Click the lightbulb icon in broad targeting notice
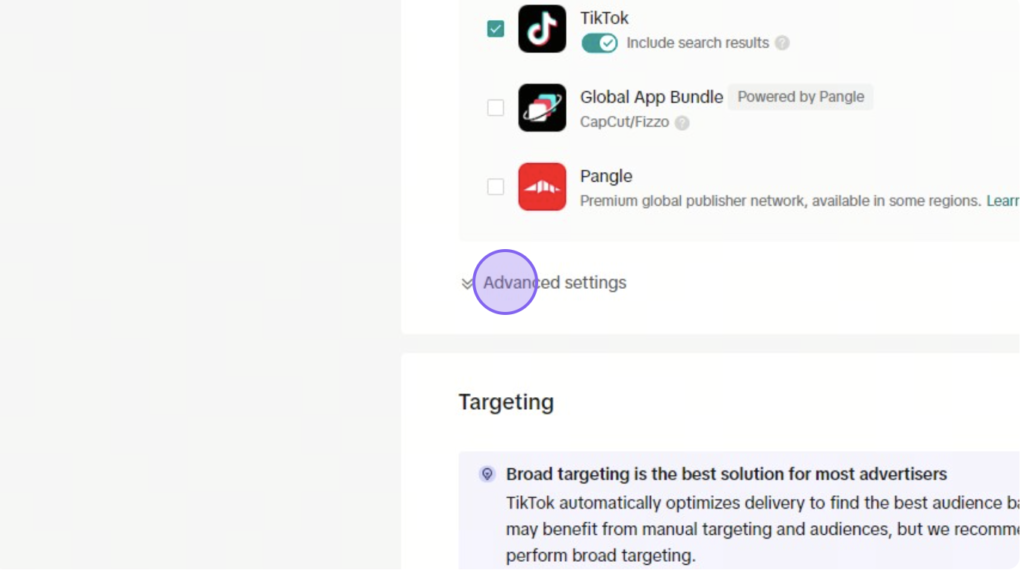 487,474
